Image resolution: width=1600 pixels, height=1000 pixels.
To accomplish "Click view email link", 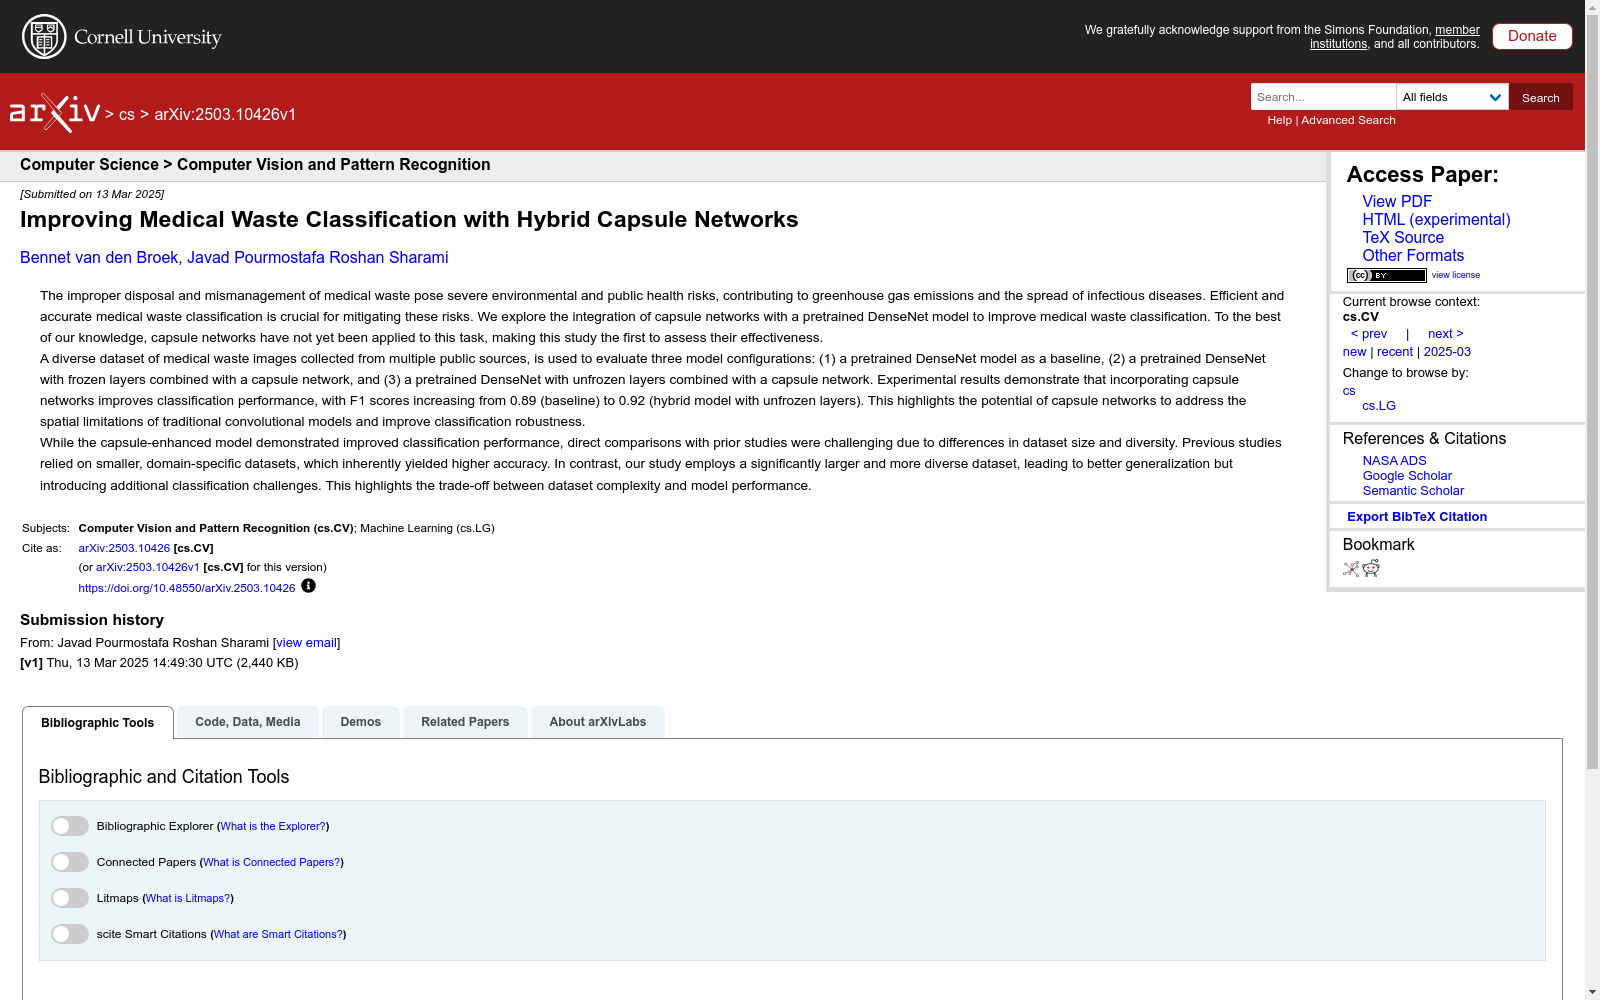I will point(307,643).
